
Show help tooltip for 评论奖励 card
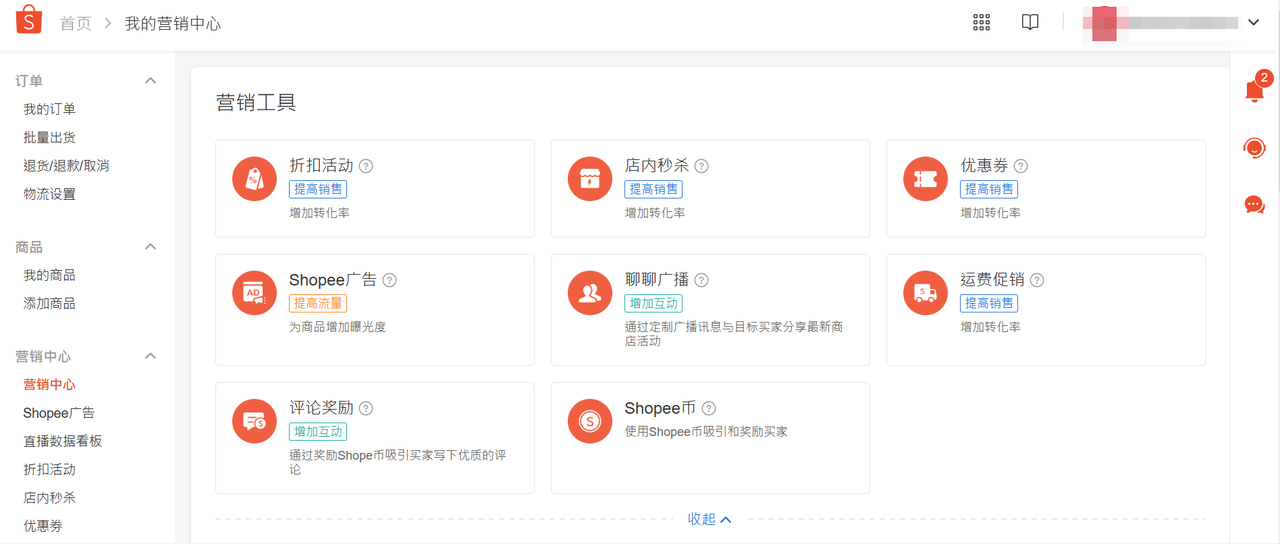coord(366,408)
